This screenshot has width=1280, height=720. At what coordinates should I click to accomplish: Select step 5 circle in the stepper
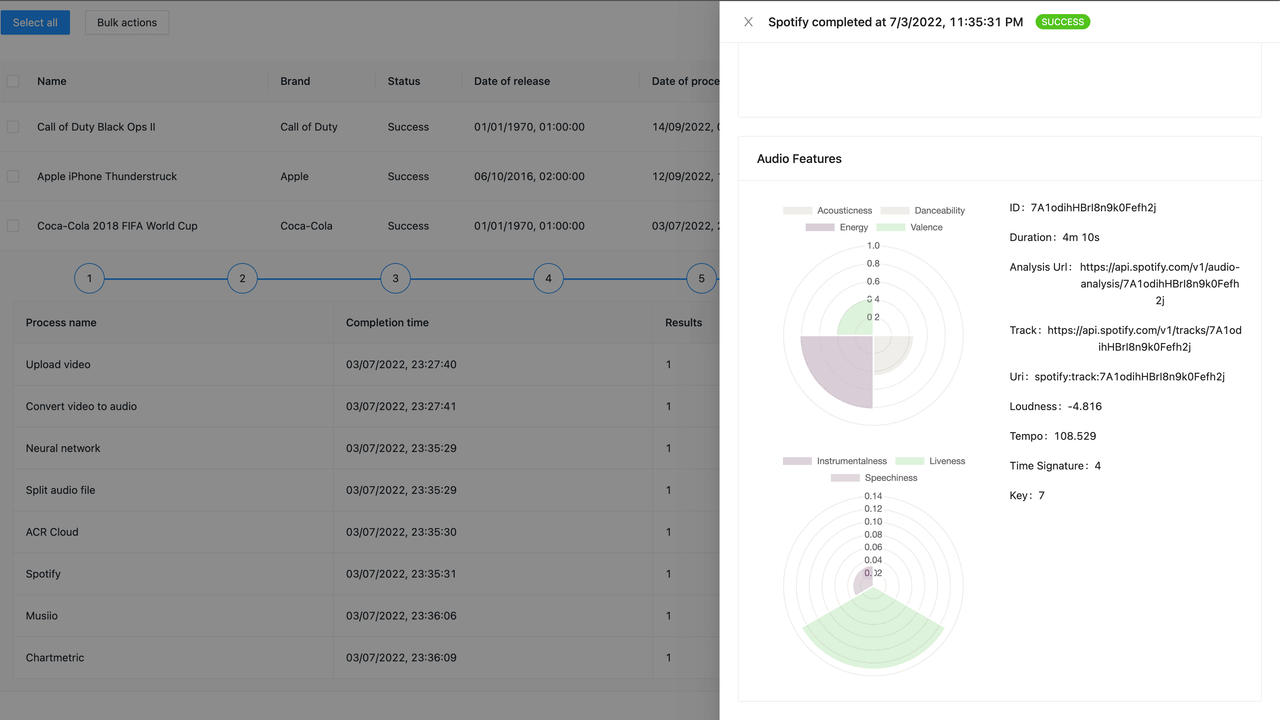[x=701, y=279]
